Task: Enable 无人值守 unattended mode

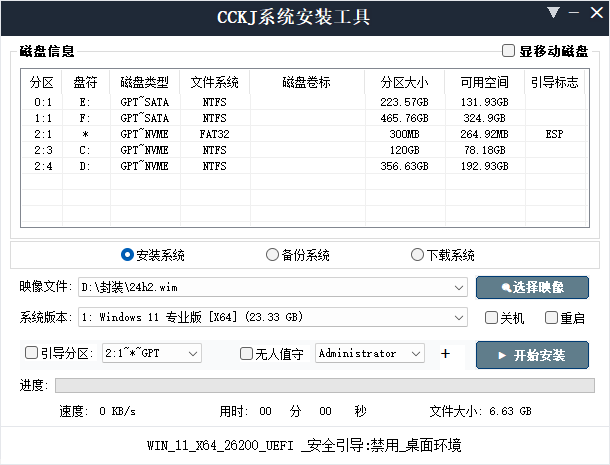Action: 247,353
